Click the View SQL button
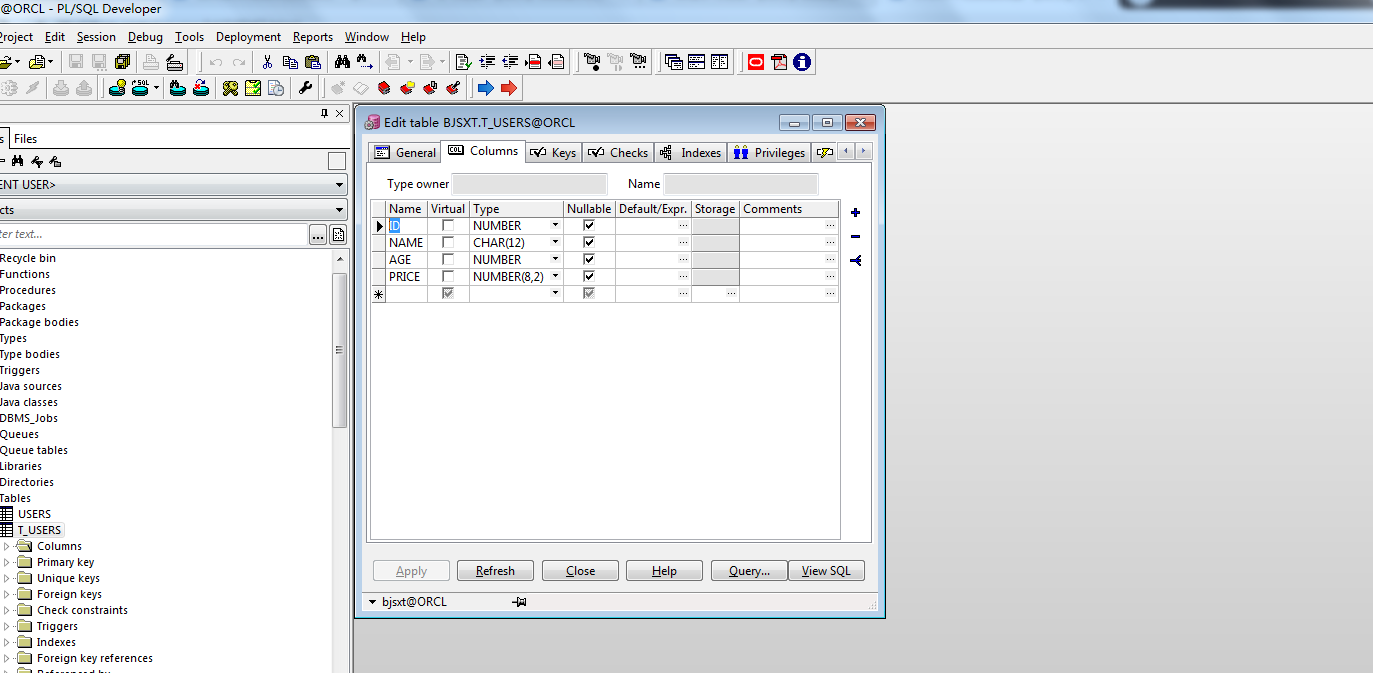 pyautogui.click(x=826, y=571)
